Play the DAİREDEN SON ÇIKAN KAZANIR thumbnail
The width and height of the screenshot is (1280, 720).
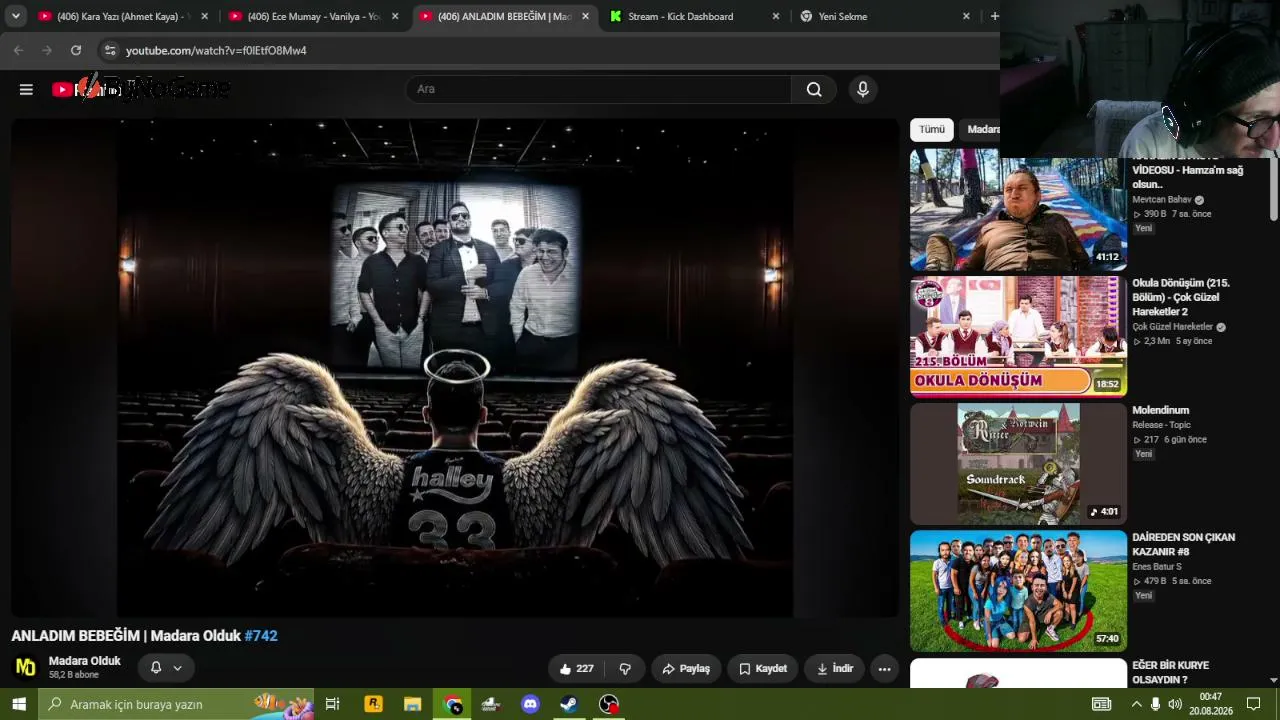(x=1018, y=591)
